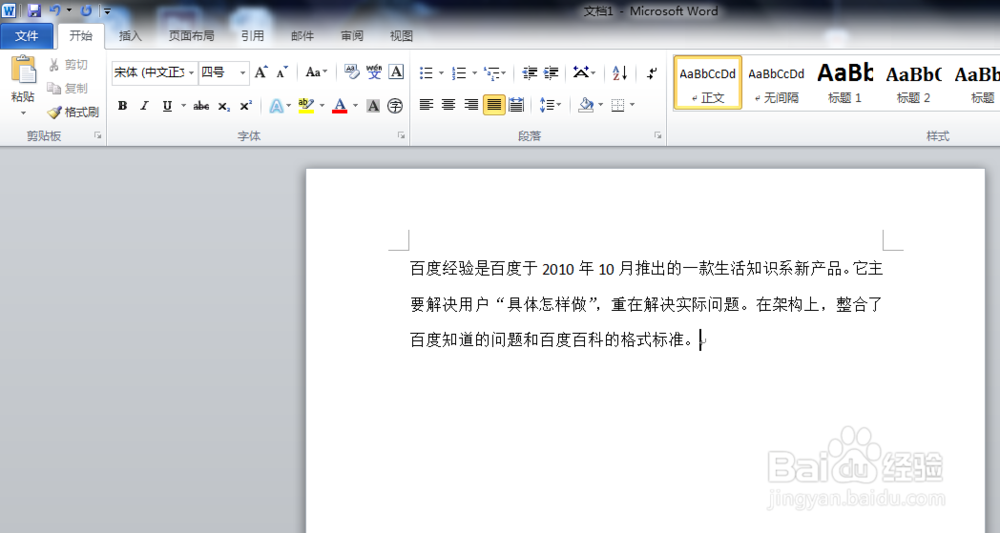Apply the yellow text highlight color

(306, 106)
